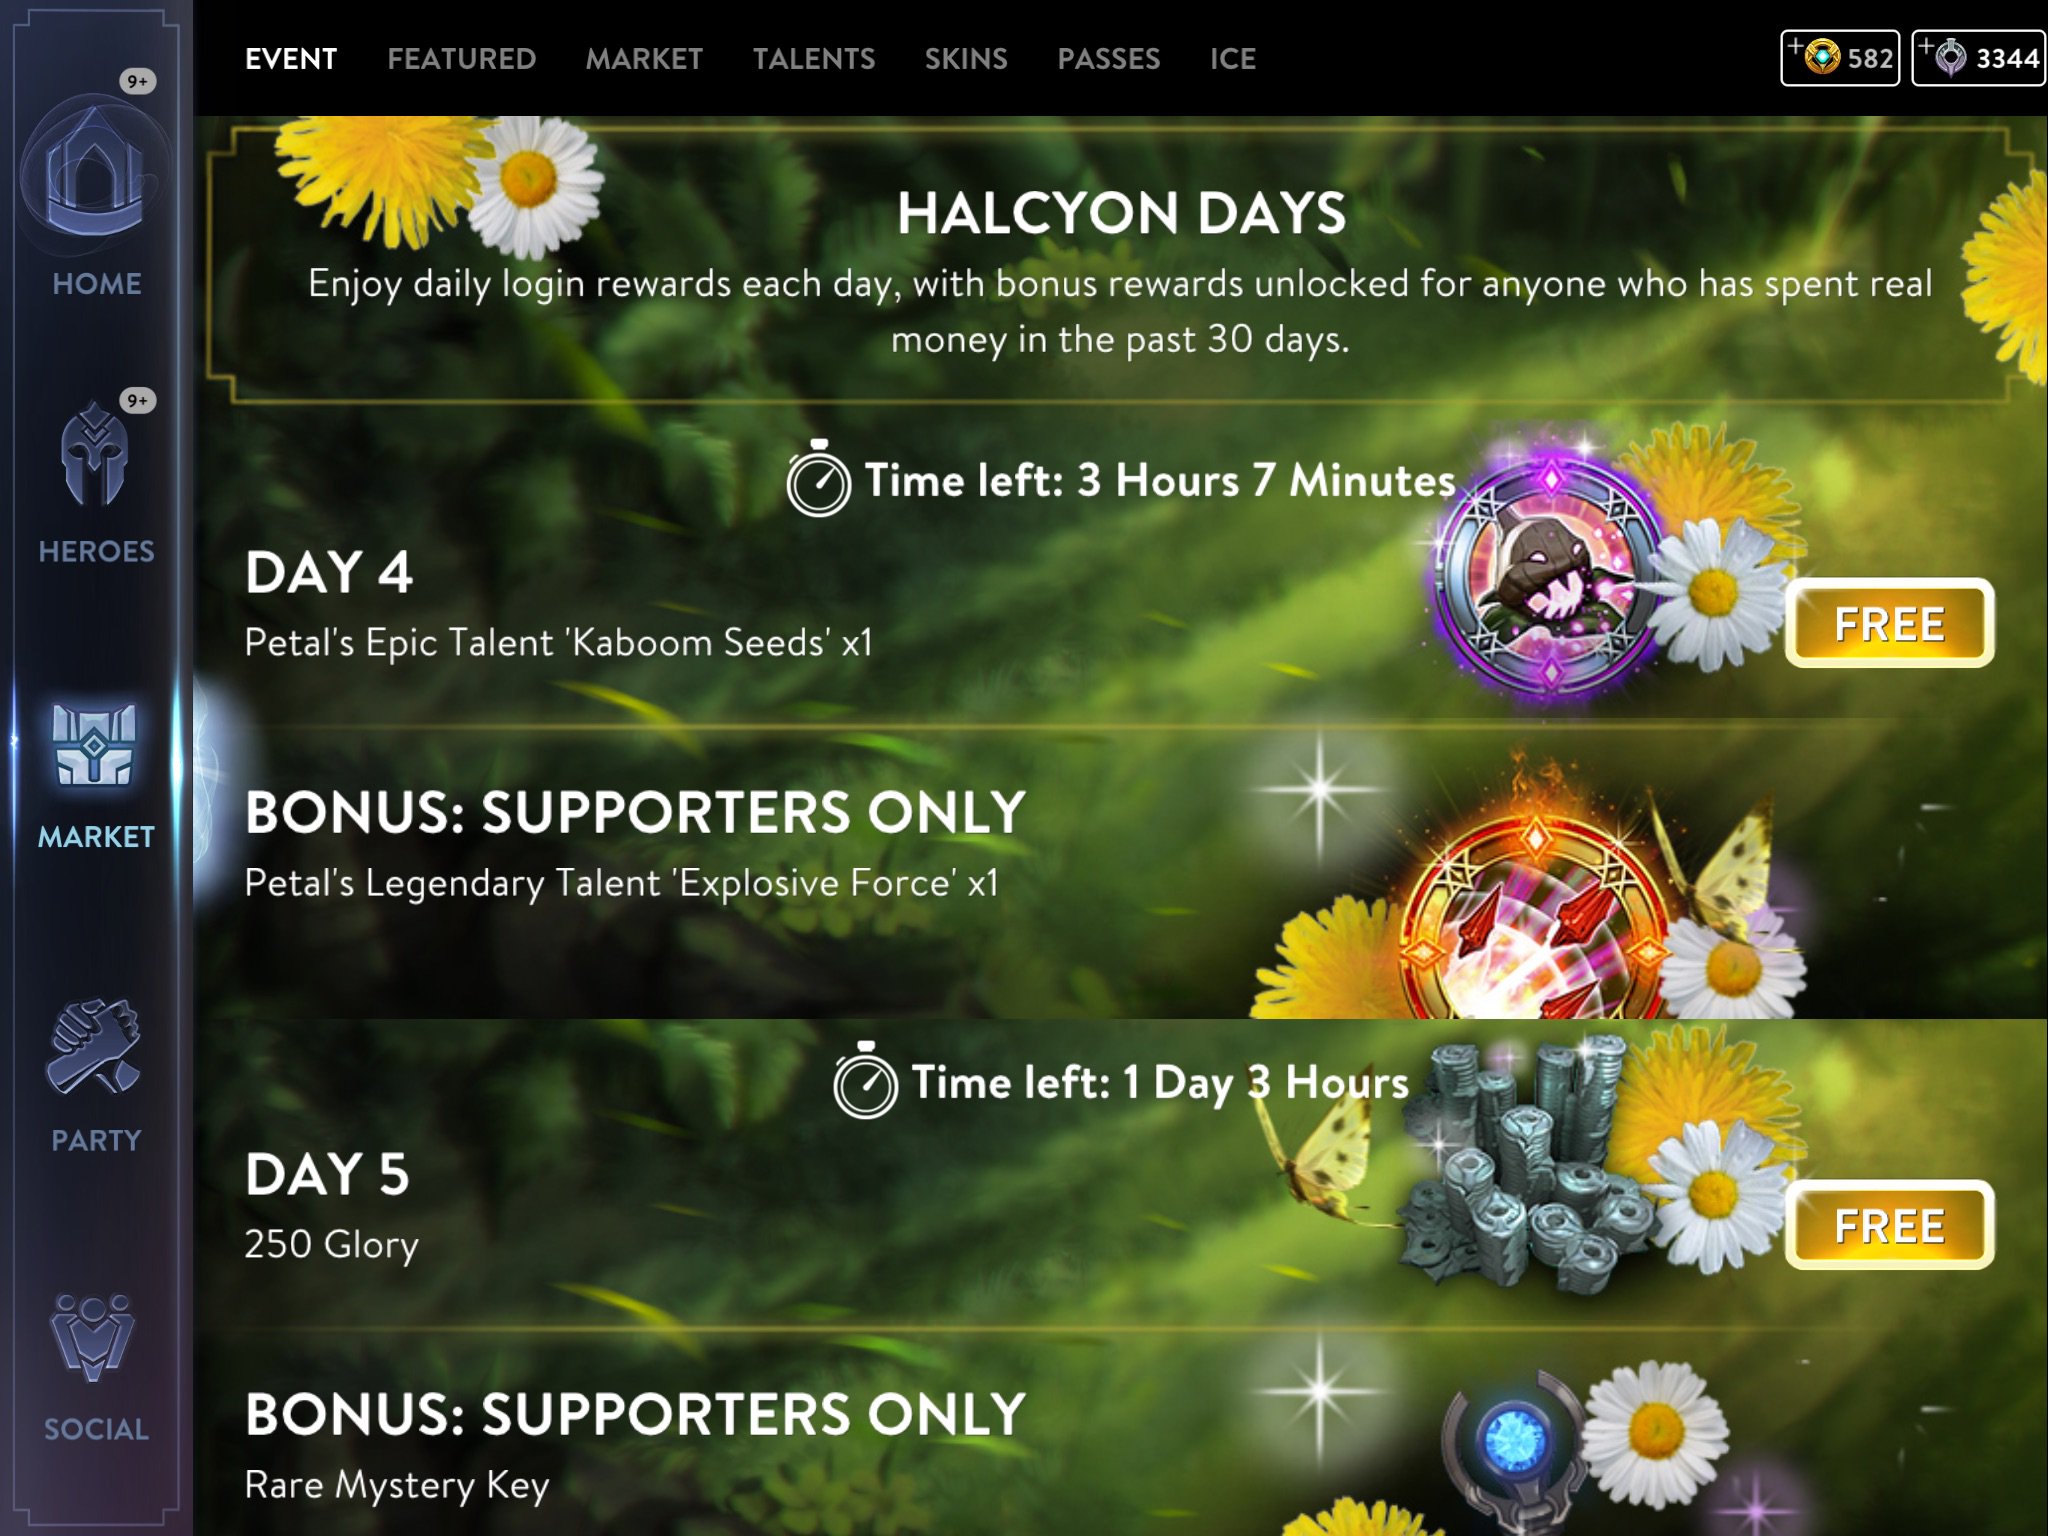Switch to the Talents tab
This screenshot has width=2048, height=1536.
coord(814,59)
